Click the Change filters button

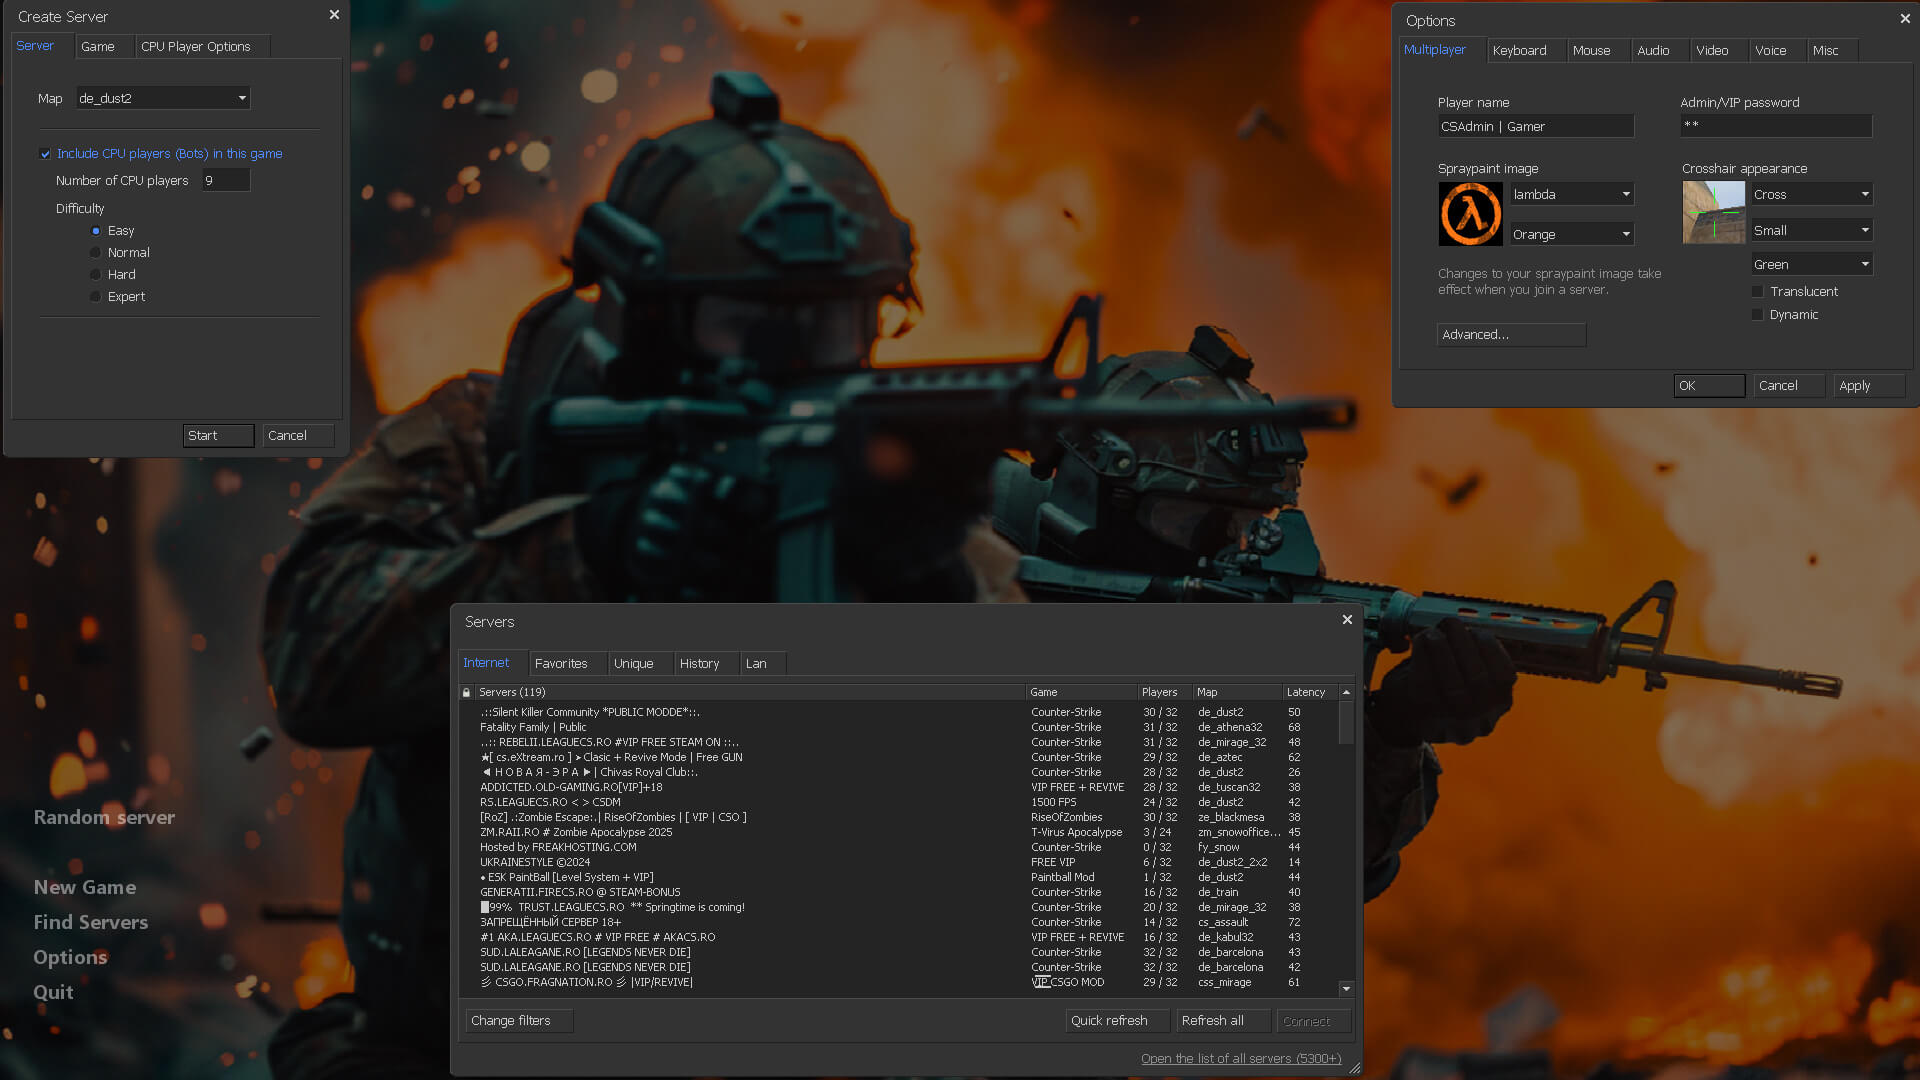point(519,1021)
